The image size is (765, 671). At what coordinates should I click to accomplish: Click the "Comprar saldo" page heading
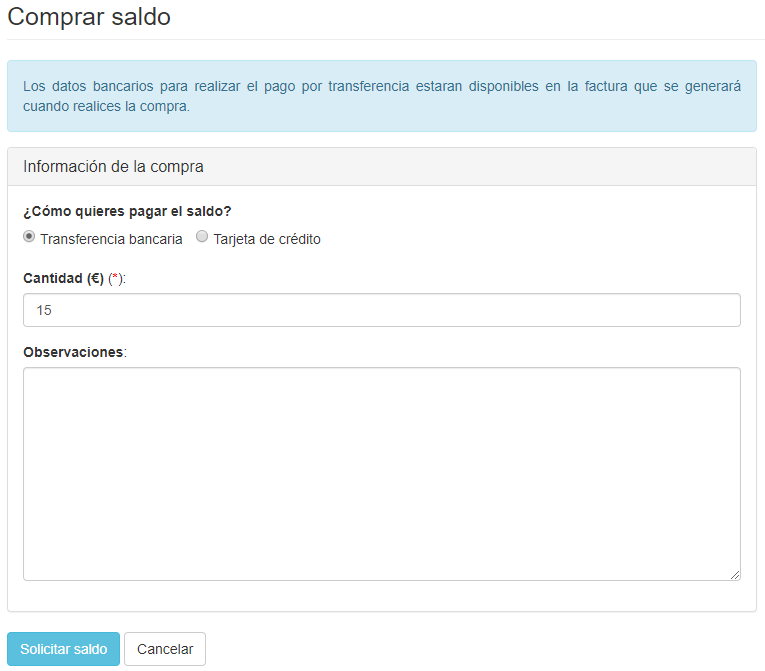tap(89, 17)
